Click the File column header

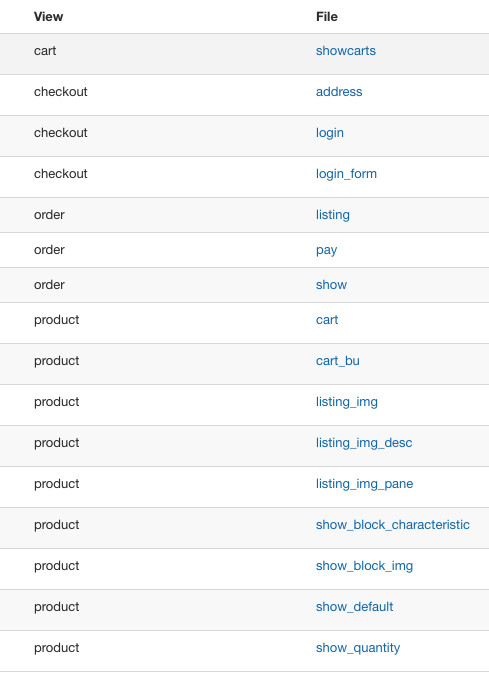(327, 17)
